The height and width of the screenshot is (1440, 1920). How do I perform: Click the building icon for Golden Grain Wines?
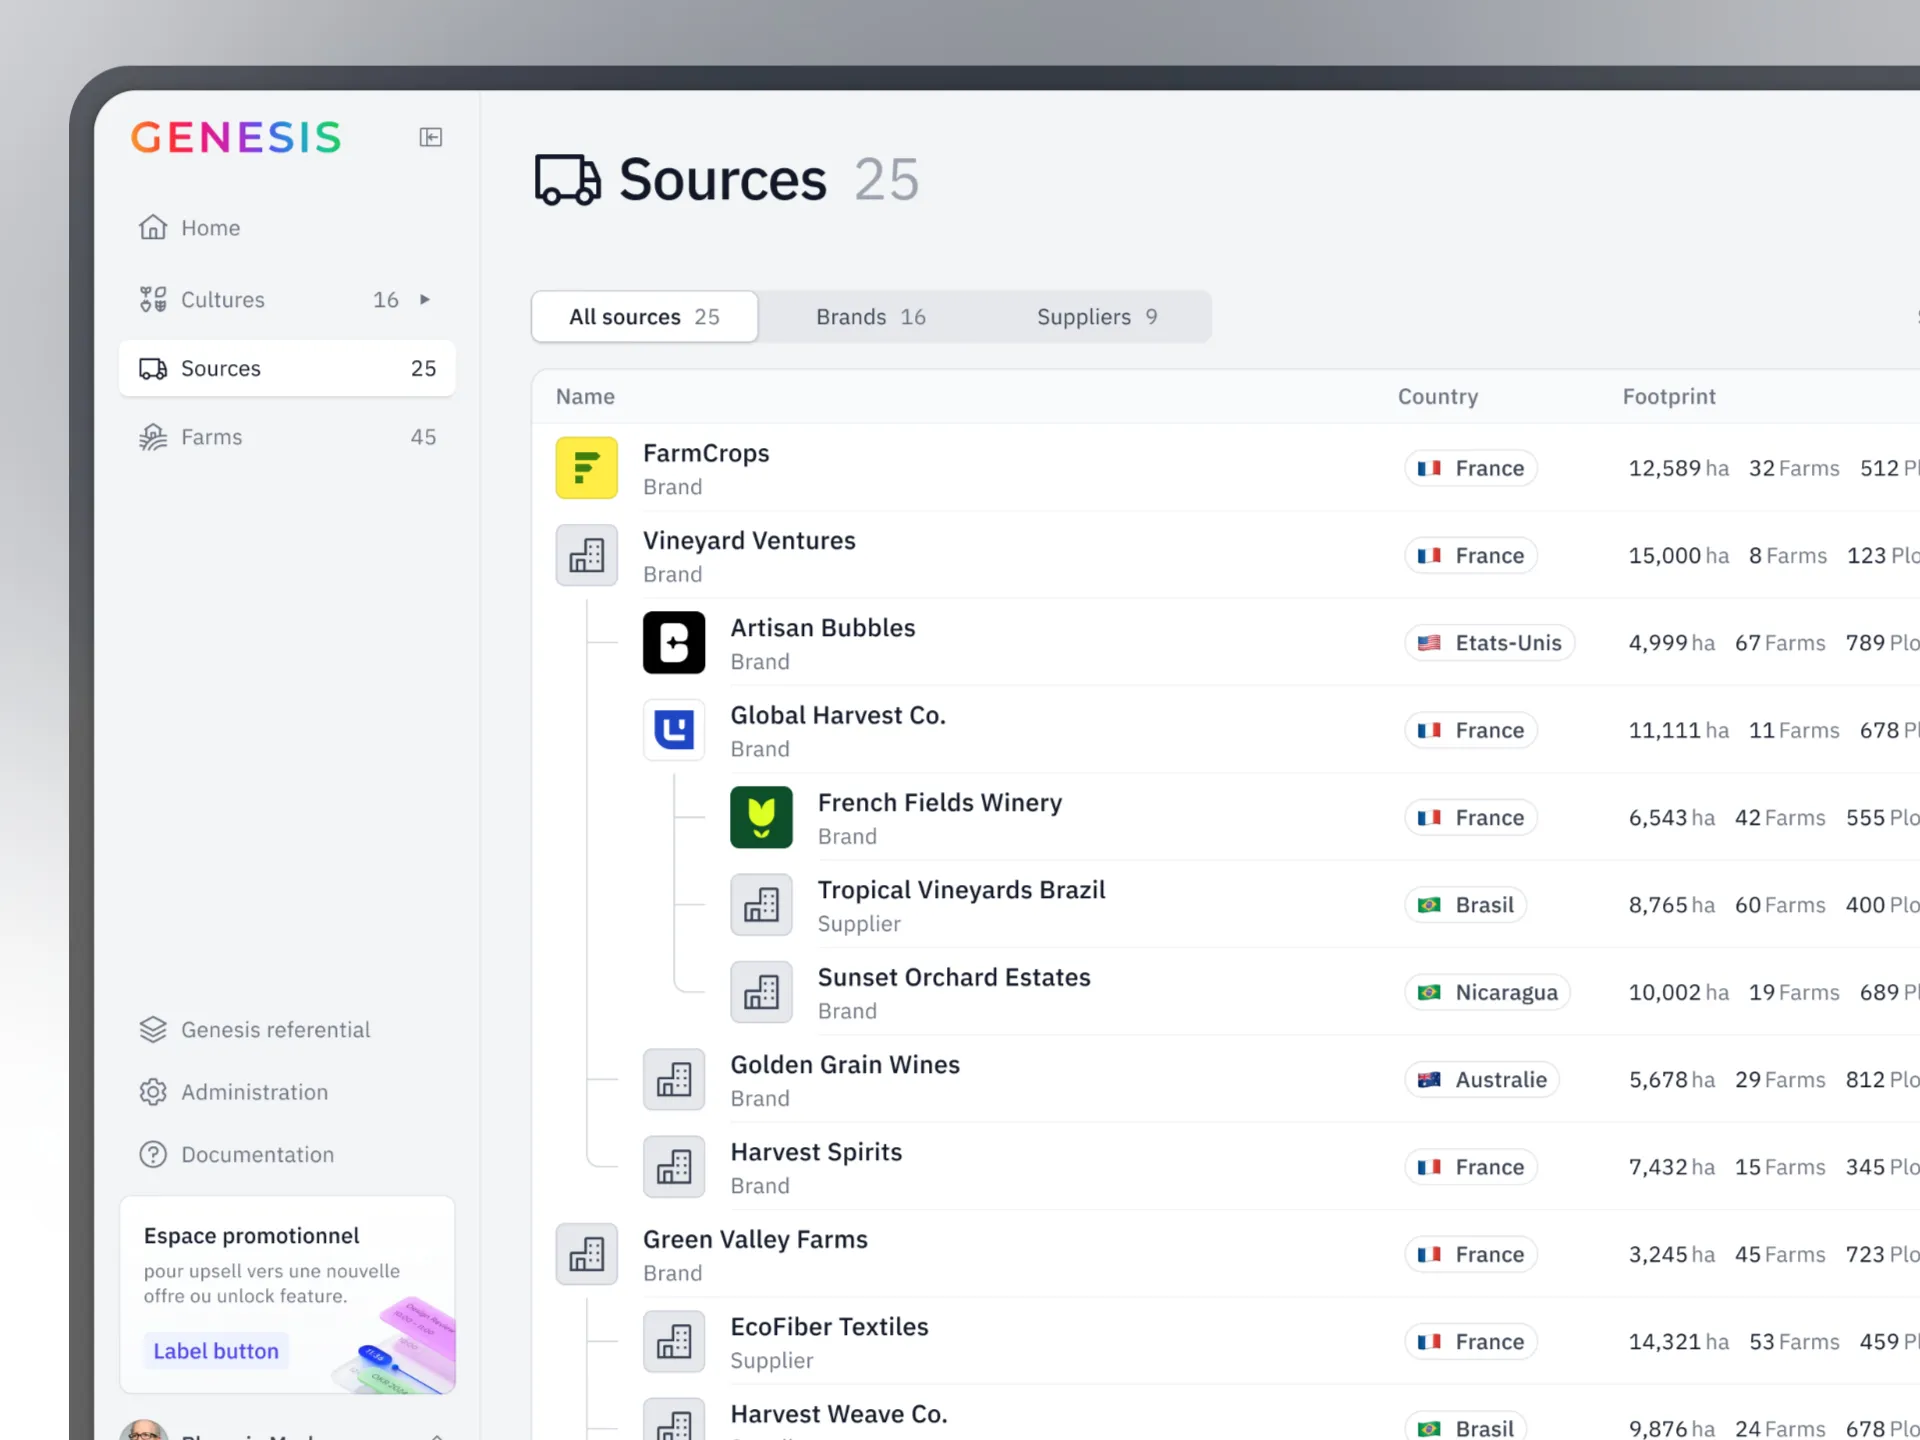[x=674, y=1079]
